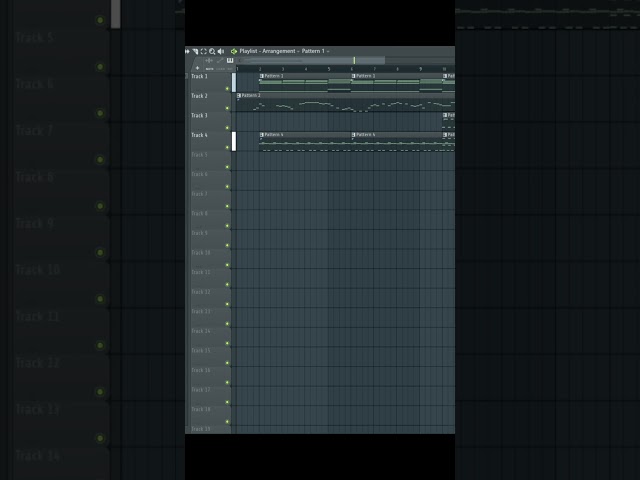Activate the Zoom magnifier tool
This screenshot has height=480, width=640.
click(x=212, y=51)
